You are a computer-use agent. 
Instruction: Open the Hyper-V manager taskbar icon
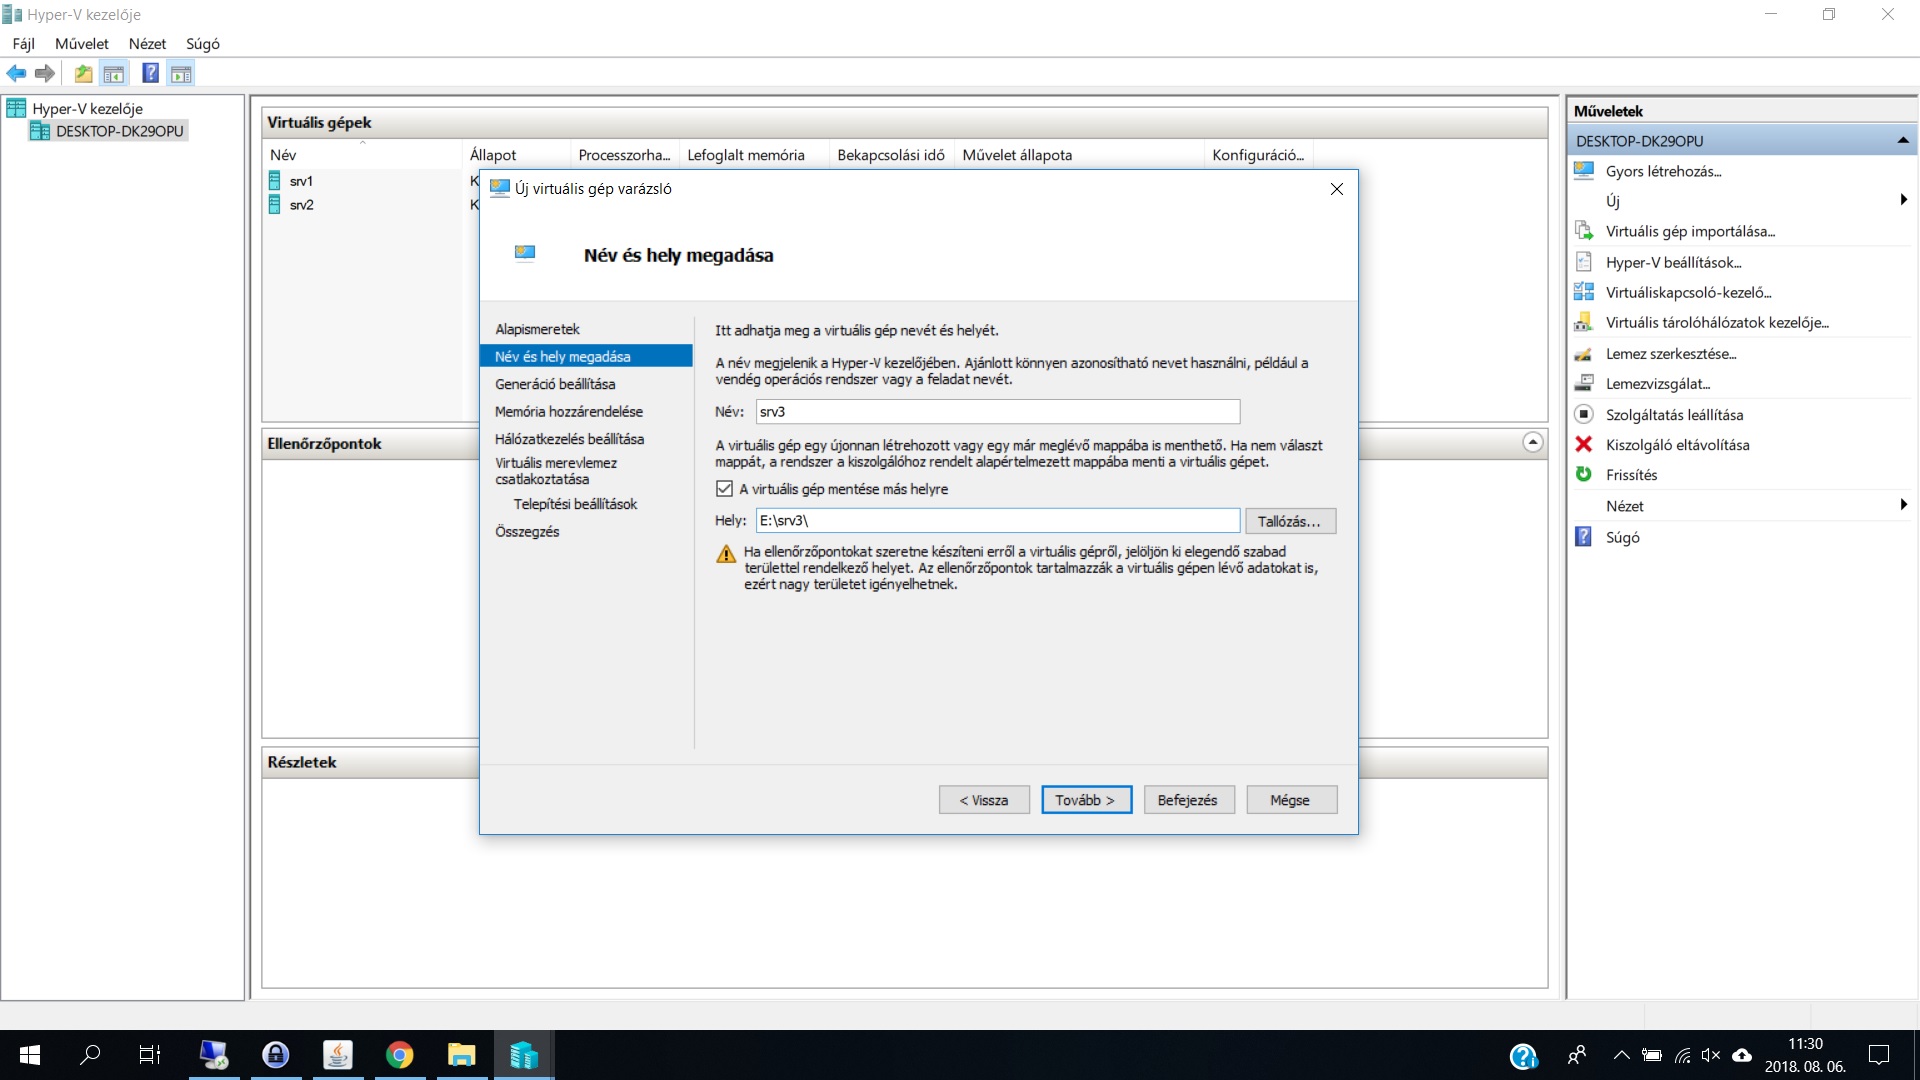point(523,1054)
